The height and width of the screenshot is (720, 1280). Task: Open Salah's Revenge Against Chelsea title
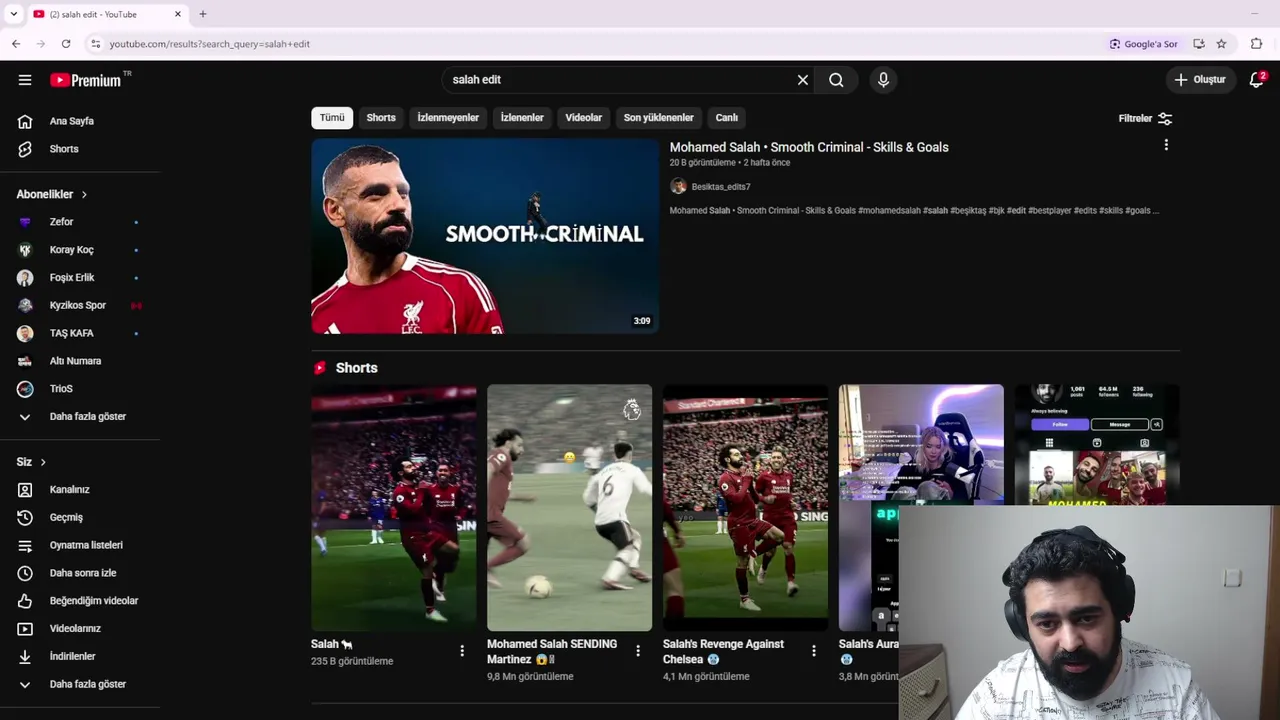723,652
